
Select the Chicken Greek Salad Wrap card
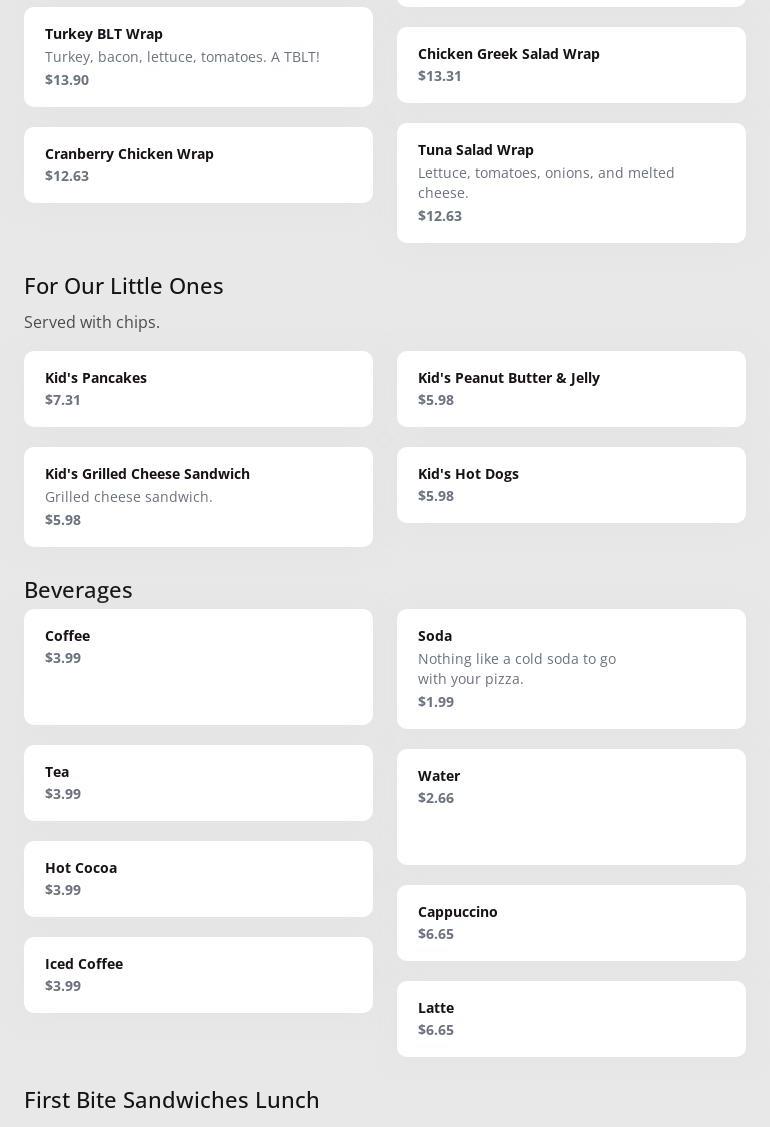571,65
